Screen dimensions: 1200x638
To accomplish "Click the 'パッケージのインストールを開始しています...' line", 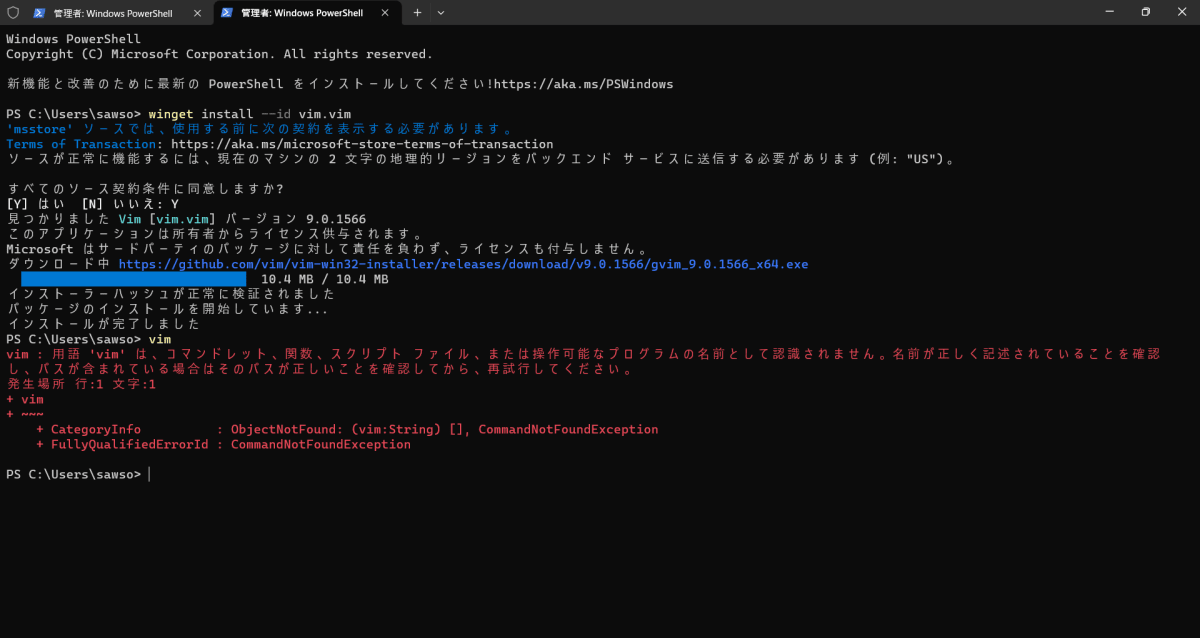I will (167, 309).
